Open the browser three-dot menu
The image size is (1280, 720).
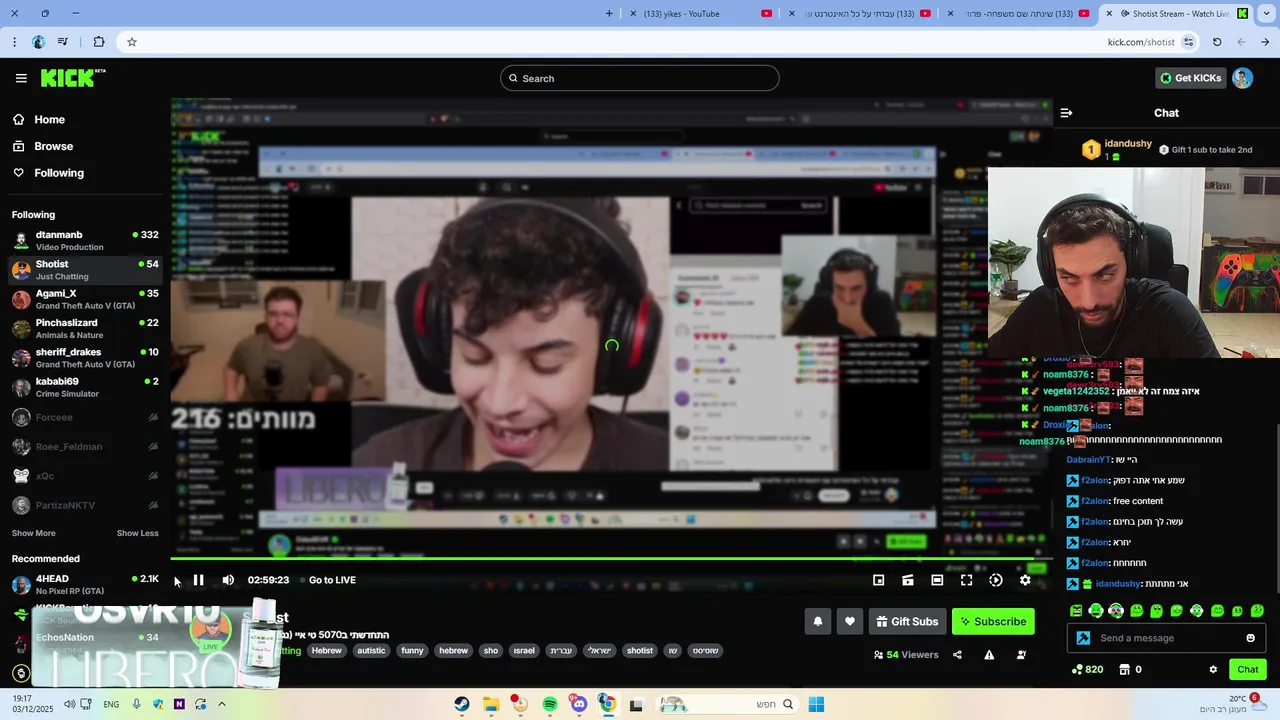point(14,42)
